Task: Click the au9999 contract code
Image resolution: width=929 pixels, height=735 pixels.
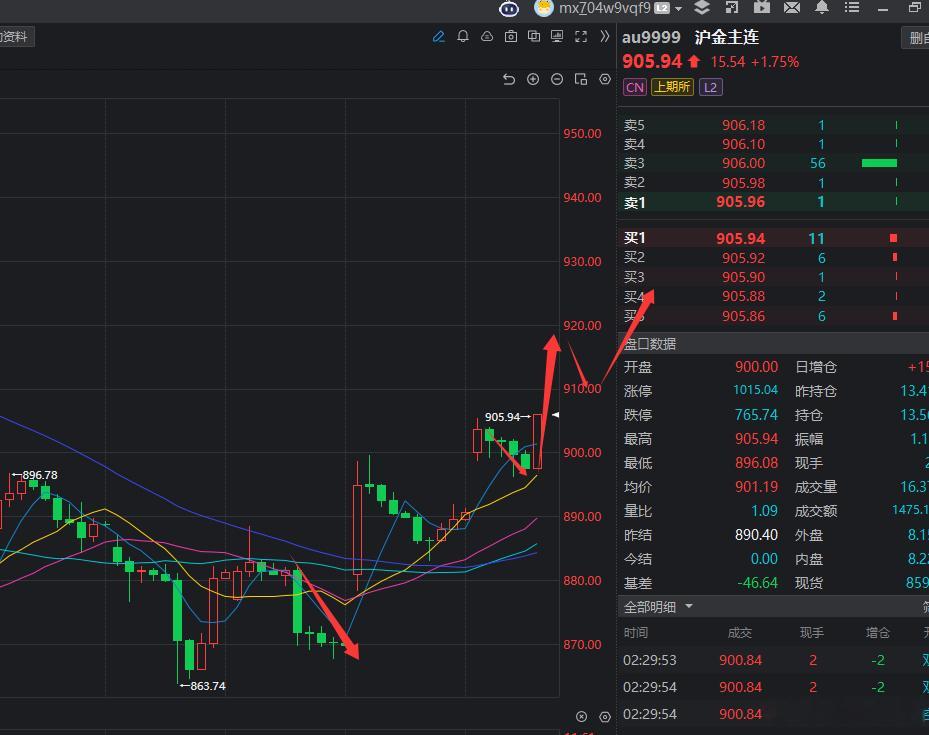Action: point(651,37)
